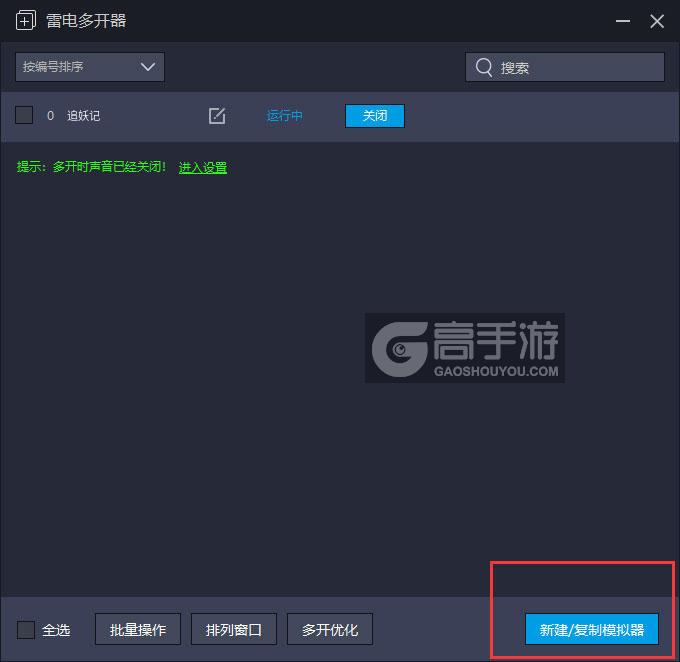The width and height of the screenshot is (680, 662).
Task: Click the edit icon for 追妖记 emulator
Action: (x=217, y=116)
